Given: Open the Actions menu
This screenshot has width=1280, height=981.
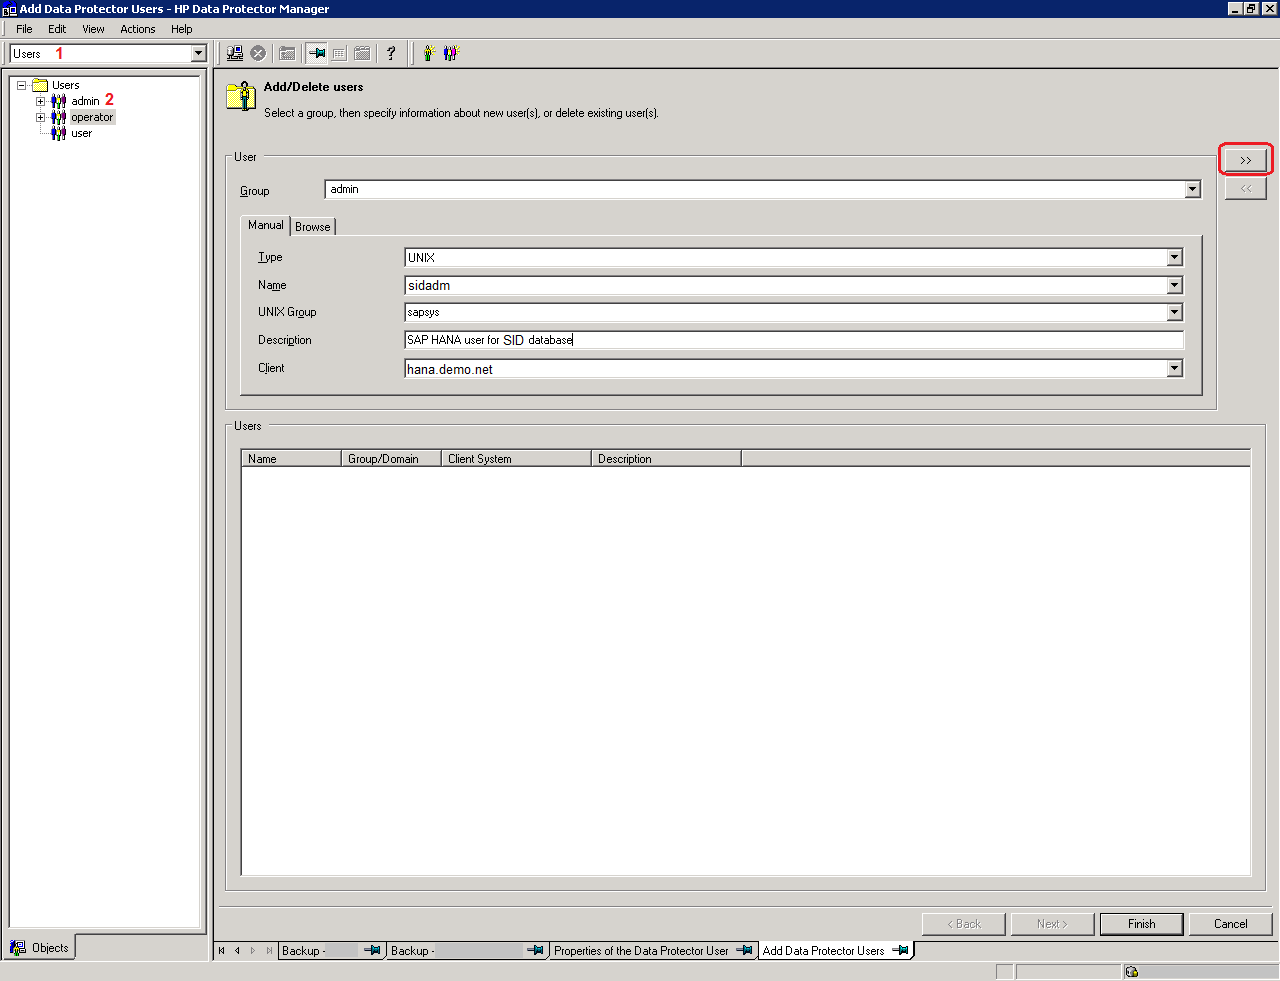Looking at the screenshot, I should pos(138,29).
